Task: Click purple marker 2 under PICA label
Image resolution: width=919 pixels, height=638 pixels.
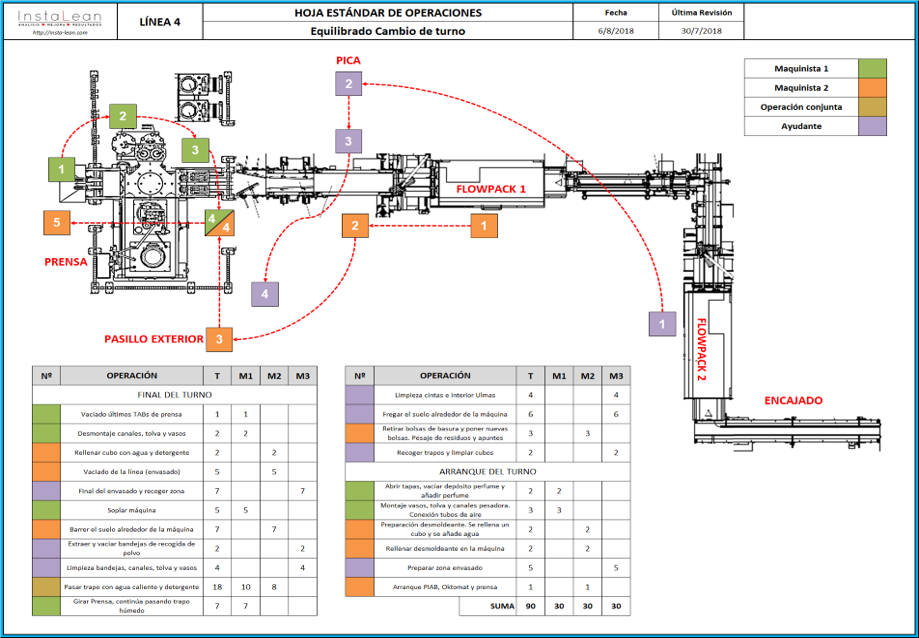Action: point(348,84)
